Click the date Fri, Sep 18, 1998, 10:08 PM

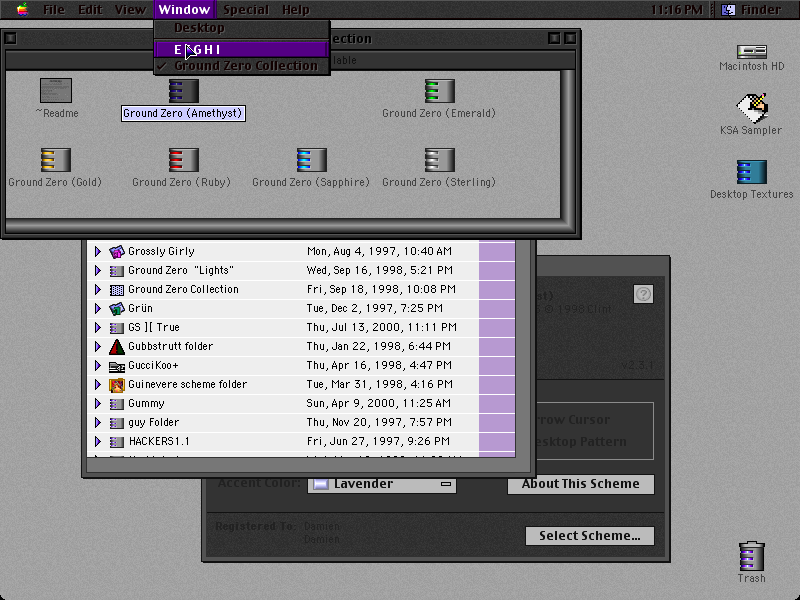pyautogui.click(x=381, y=289)
